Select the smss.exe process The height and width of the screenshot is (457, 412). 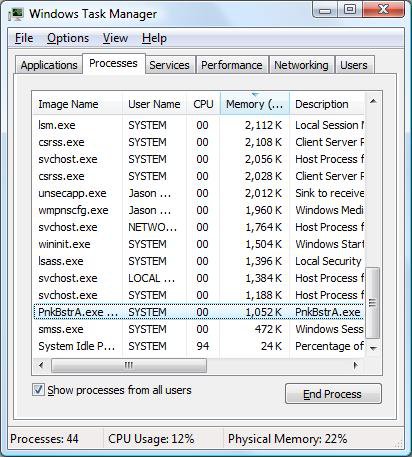(198, 329)
